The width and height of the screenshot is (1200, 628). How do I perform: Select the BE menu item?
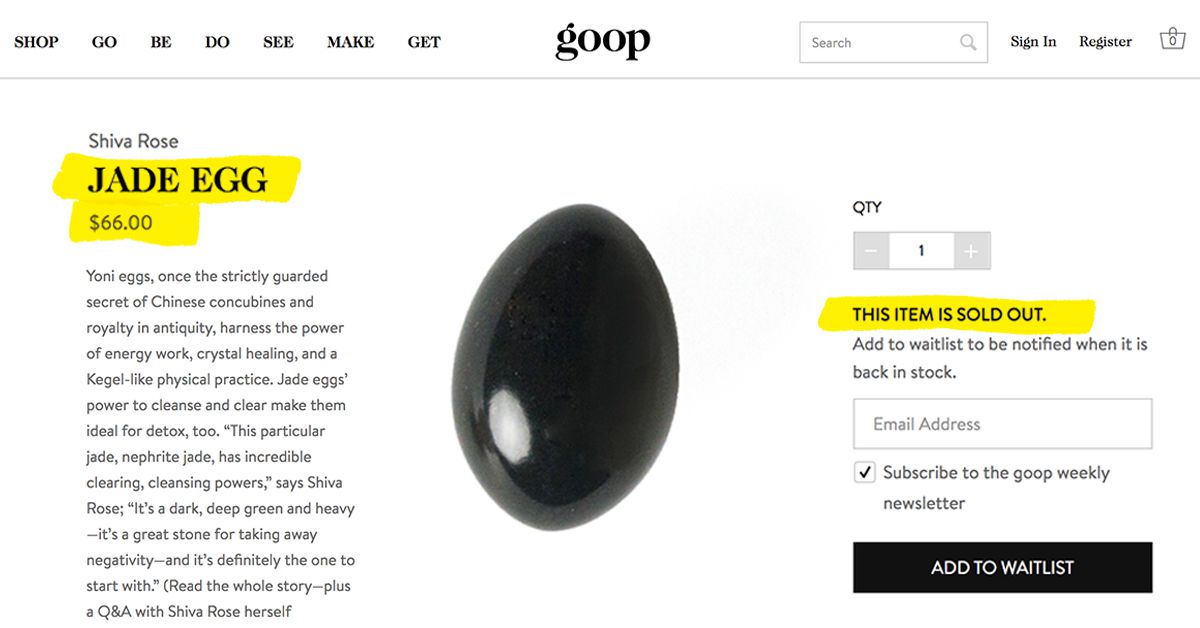tap(161, 42)
